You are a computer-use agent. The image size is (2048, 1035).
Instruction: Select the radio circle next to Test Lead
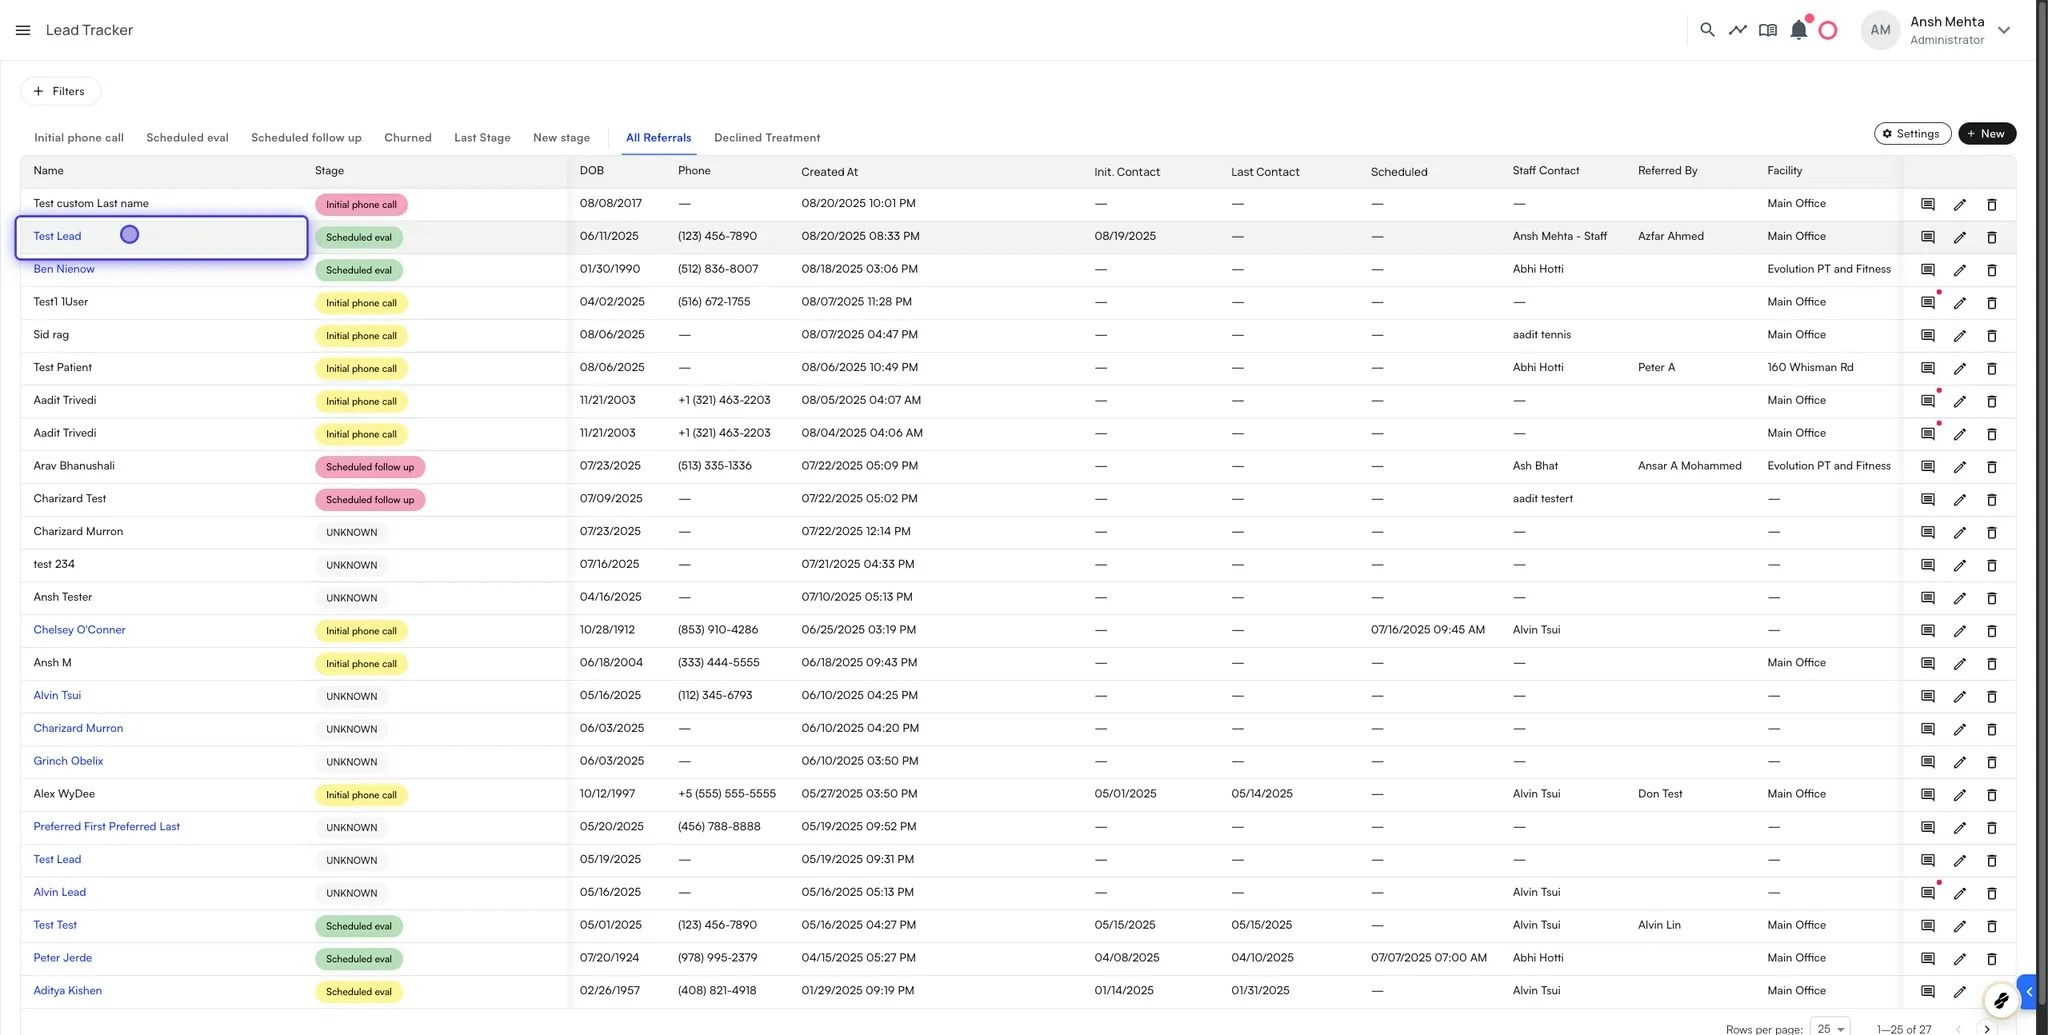(129, 234)
